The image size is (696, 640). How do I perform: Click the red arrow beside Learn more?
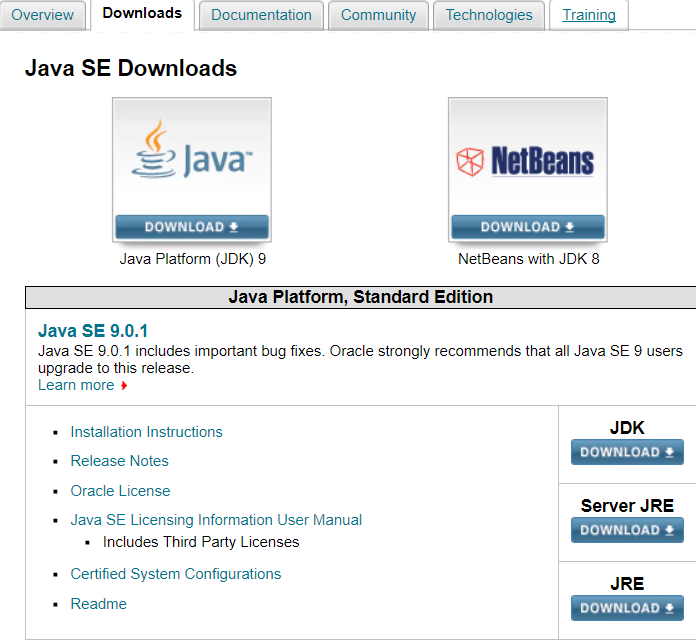tap(124, 386)
